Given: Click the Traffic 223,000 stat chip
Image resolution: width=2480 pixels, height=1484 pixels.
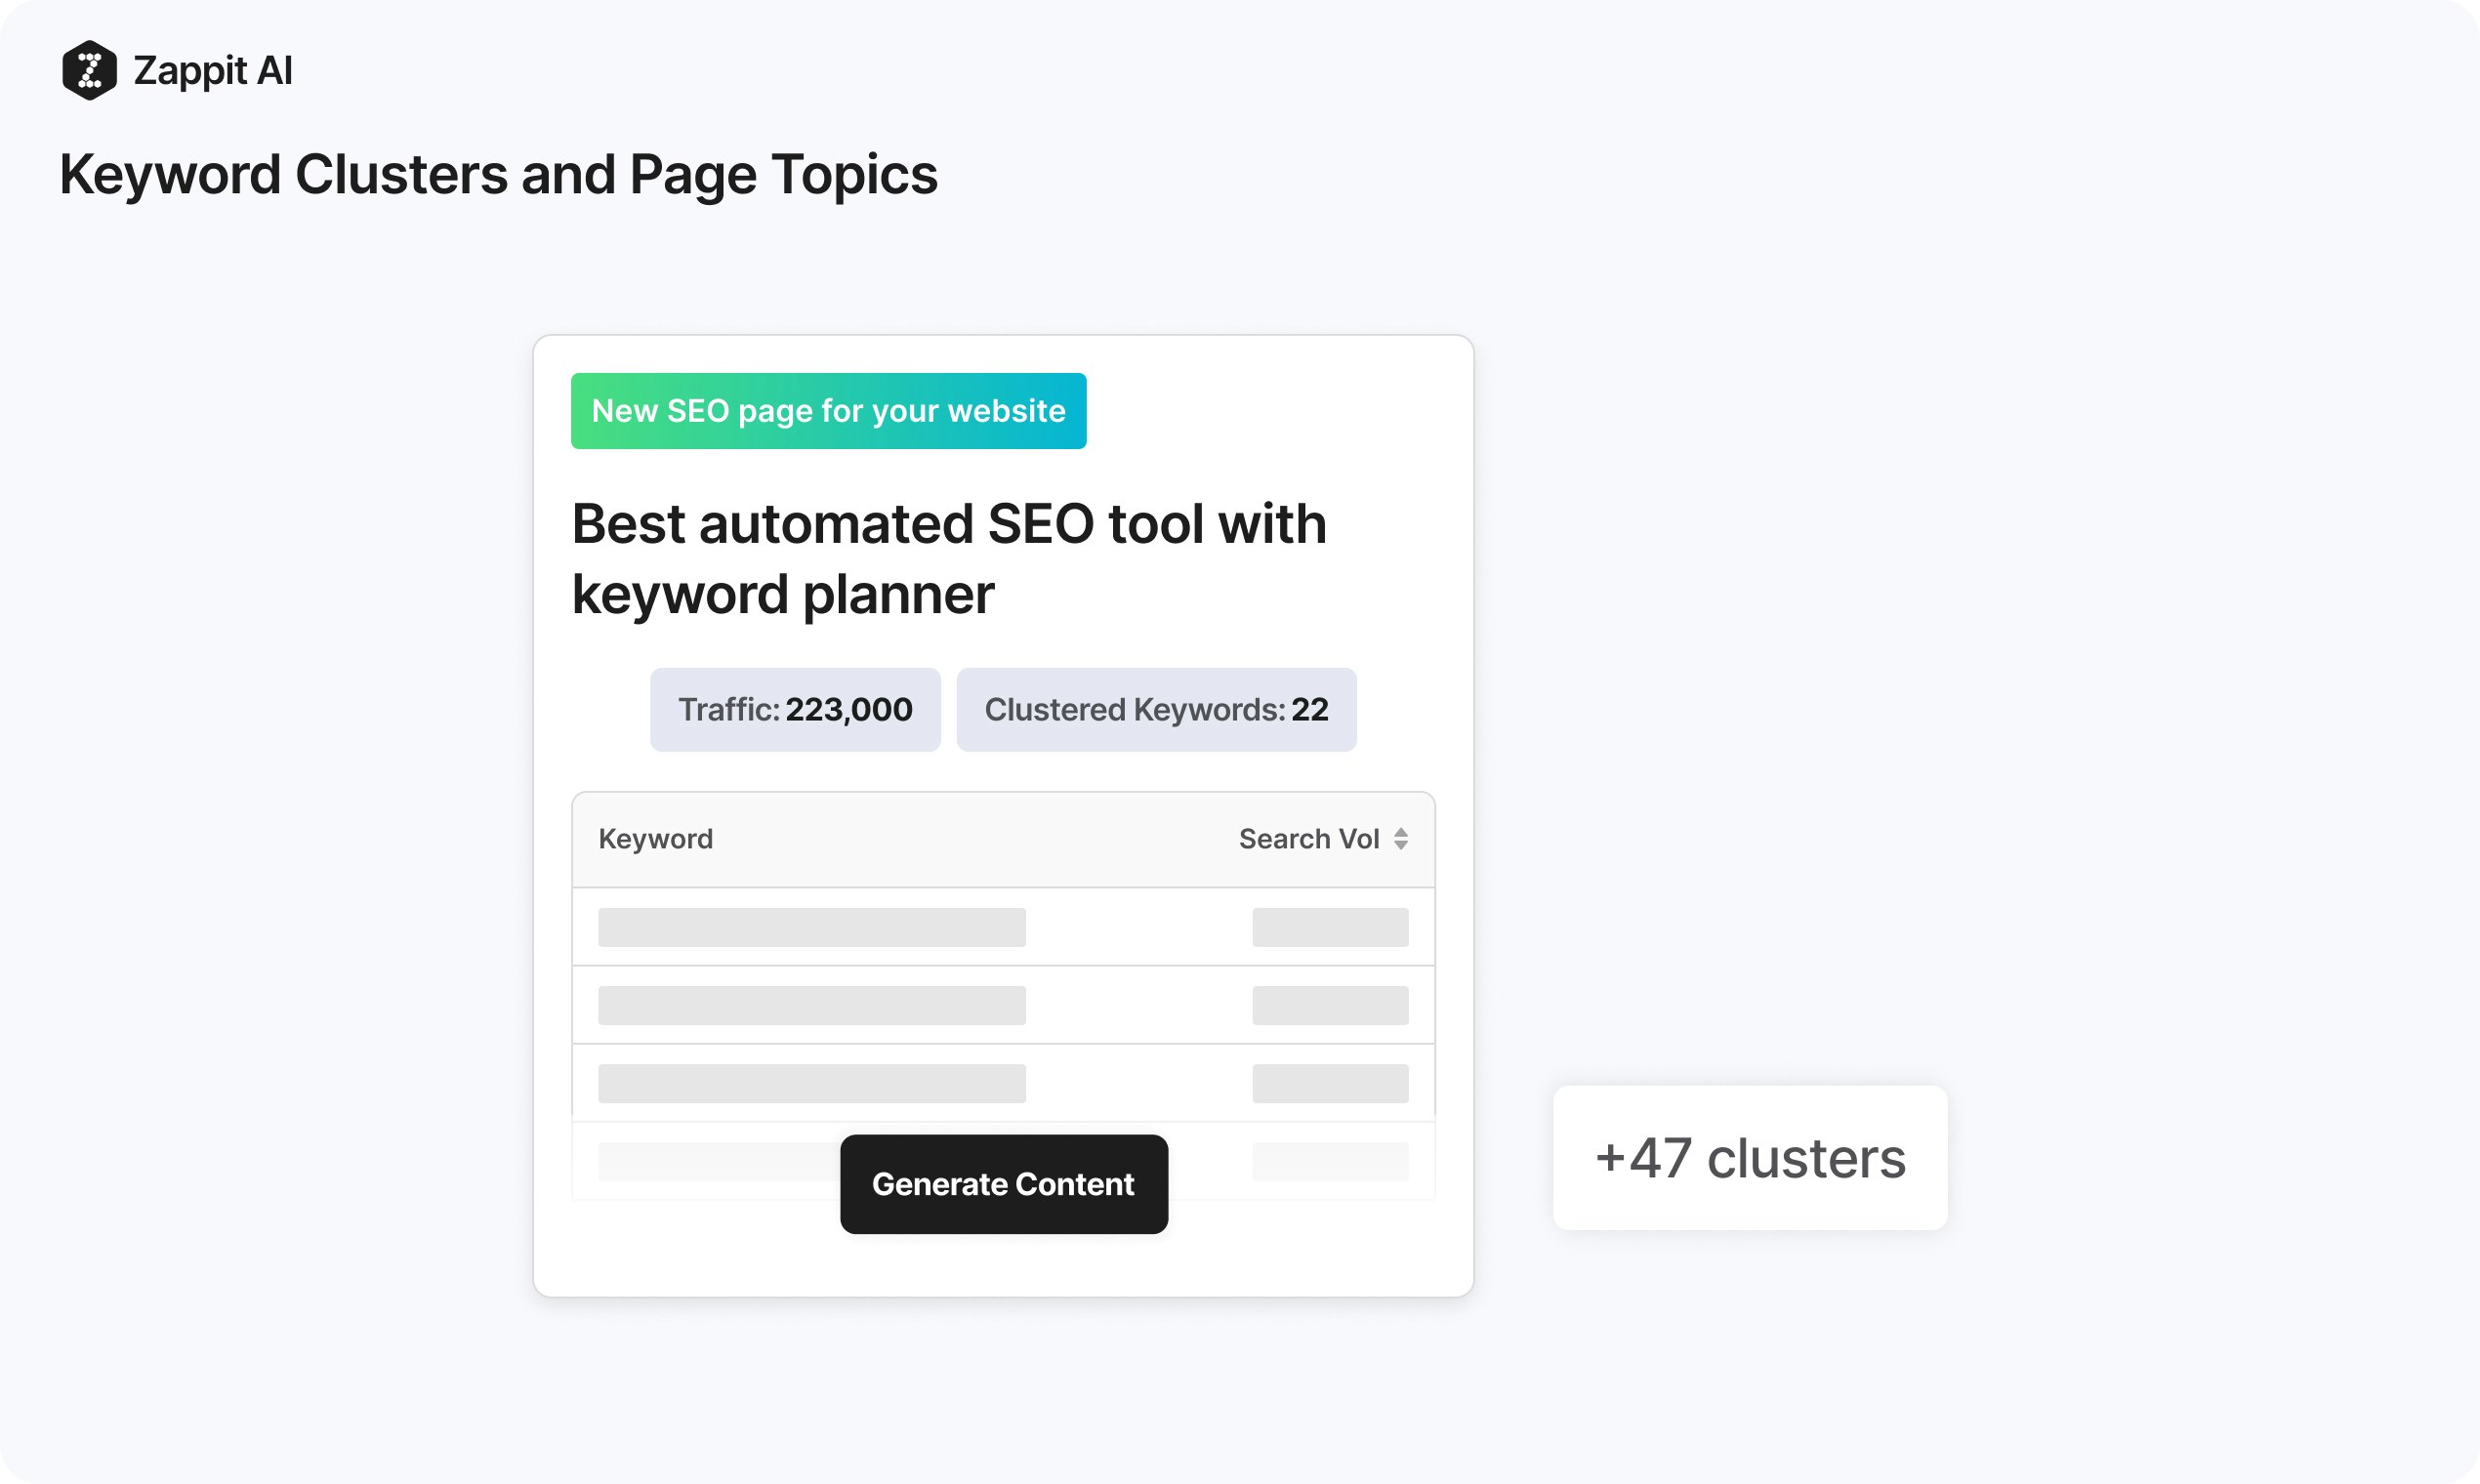Looking at the screenshot, I should [x=795, y=710].
